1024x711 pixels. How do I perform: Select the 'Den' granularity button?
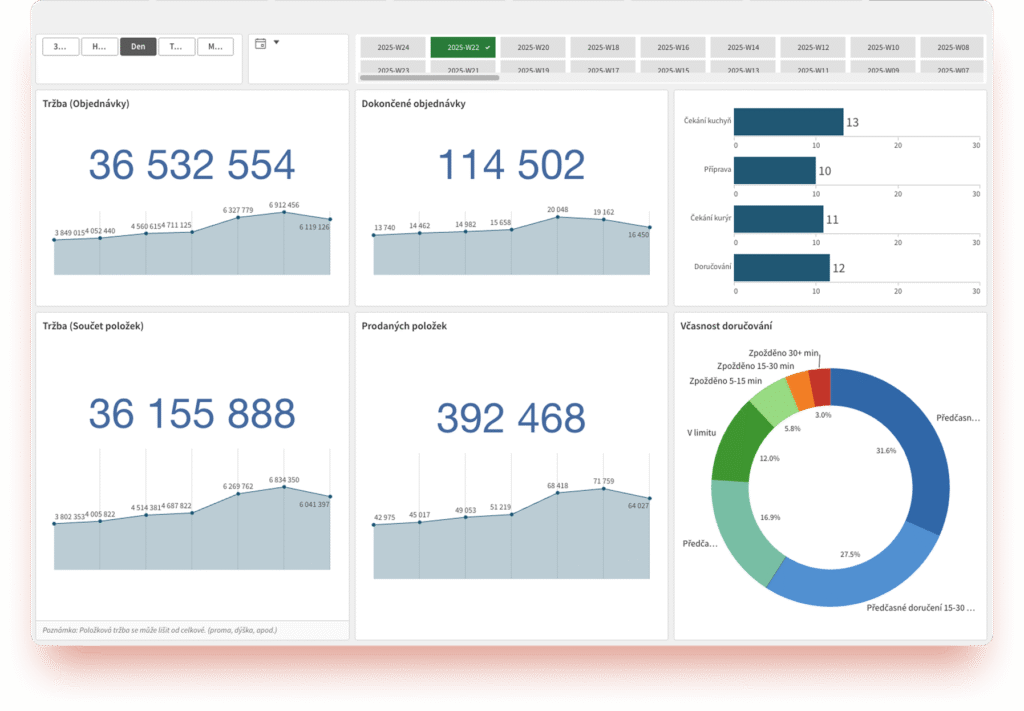(138, 46)
